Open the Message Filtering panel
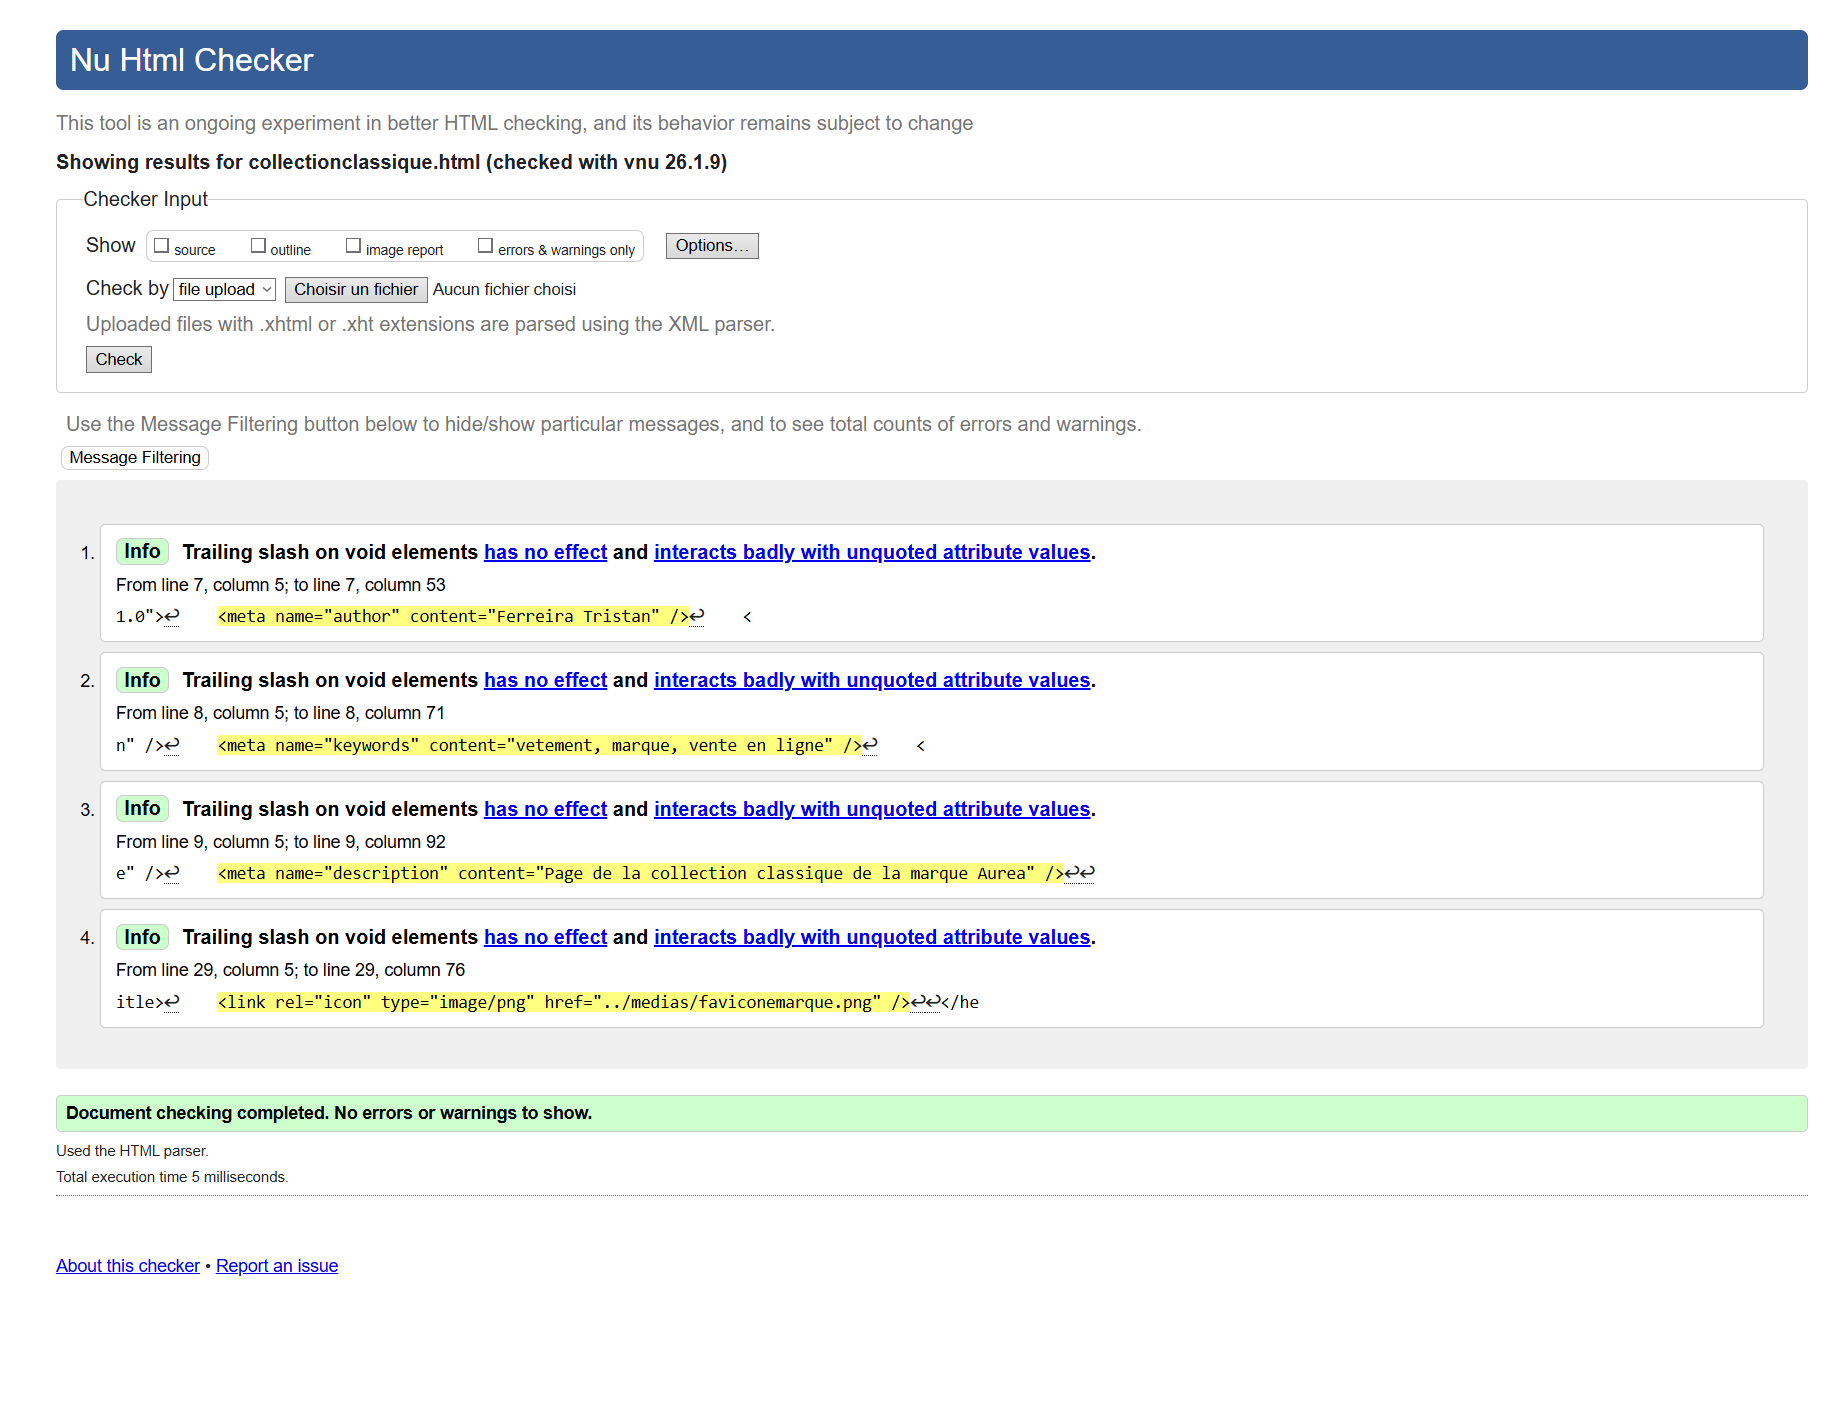The height and width of the screenshot is (1410, 1845). tap(135, 458)
